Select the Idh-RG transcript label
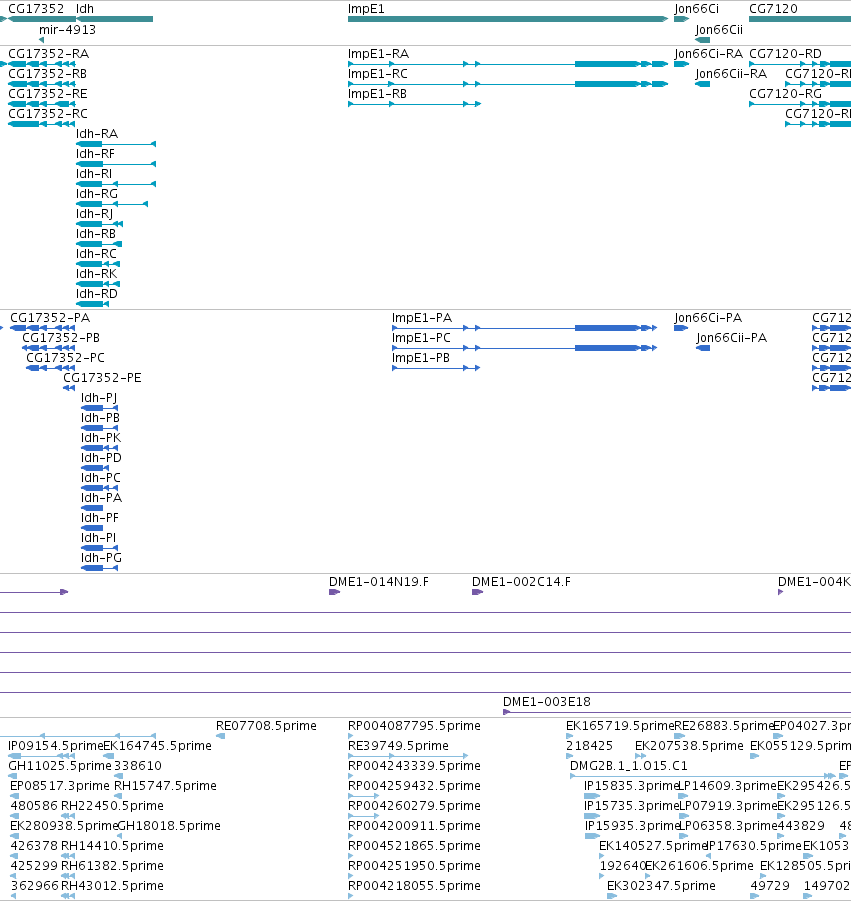 point(97,194)
